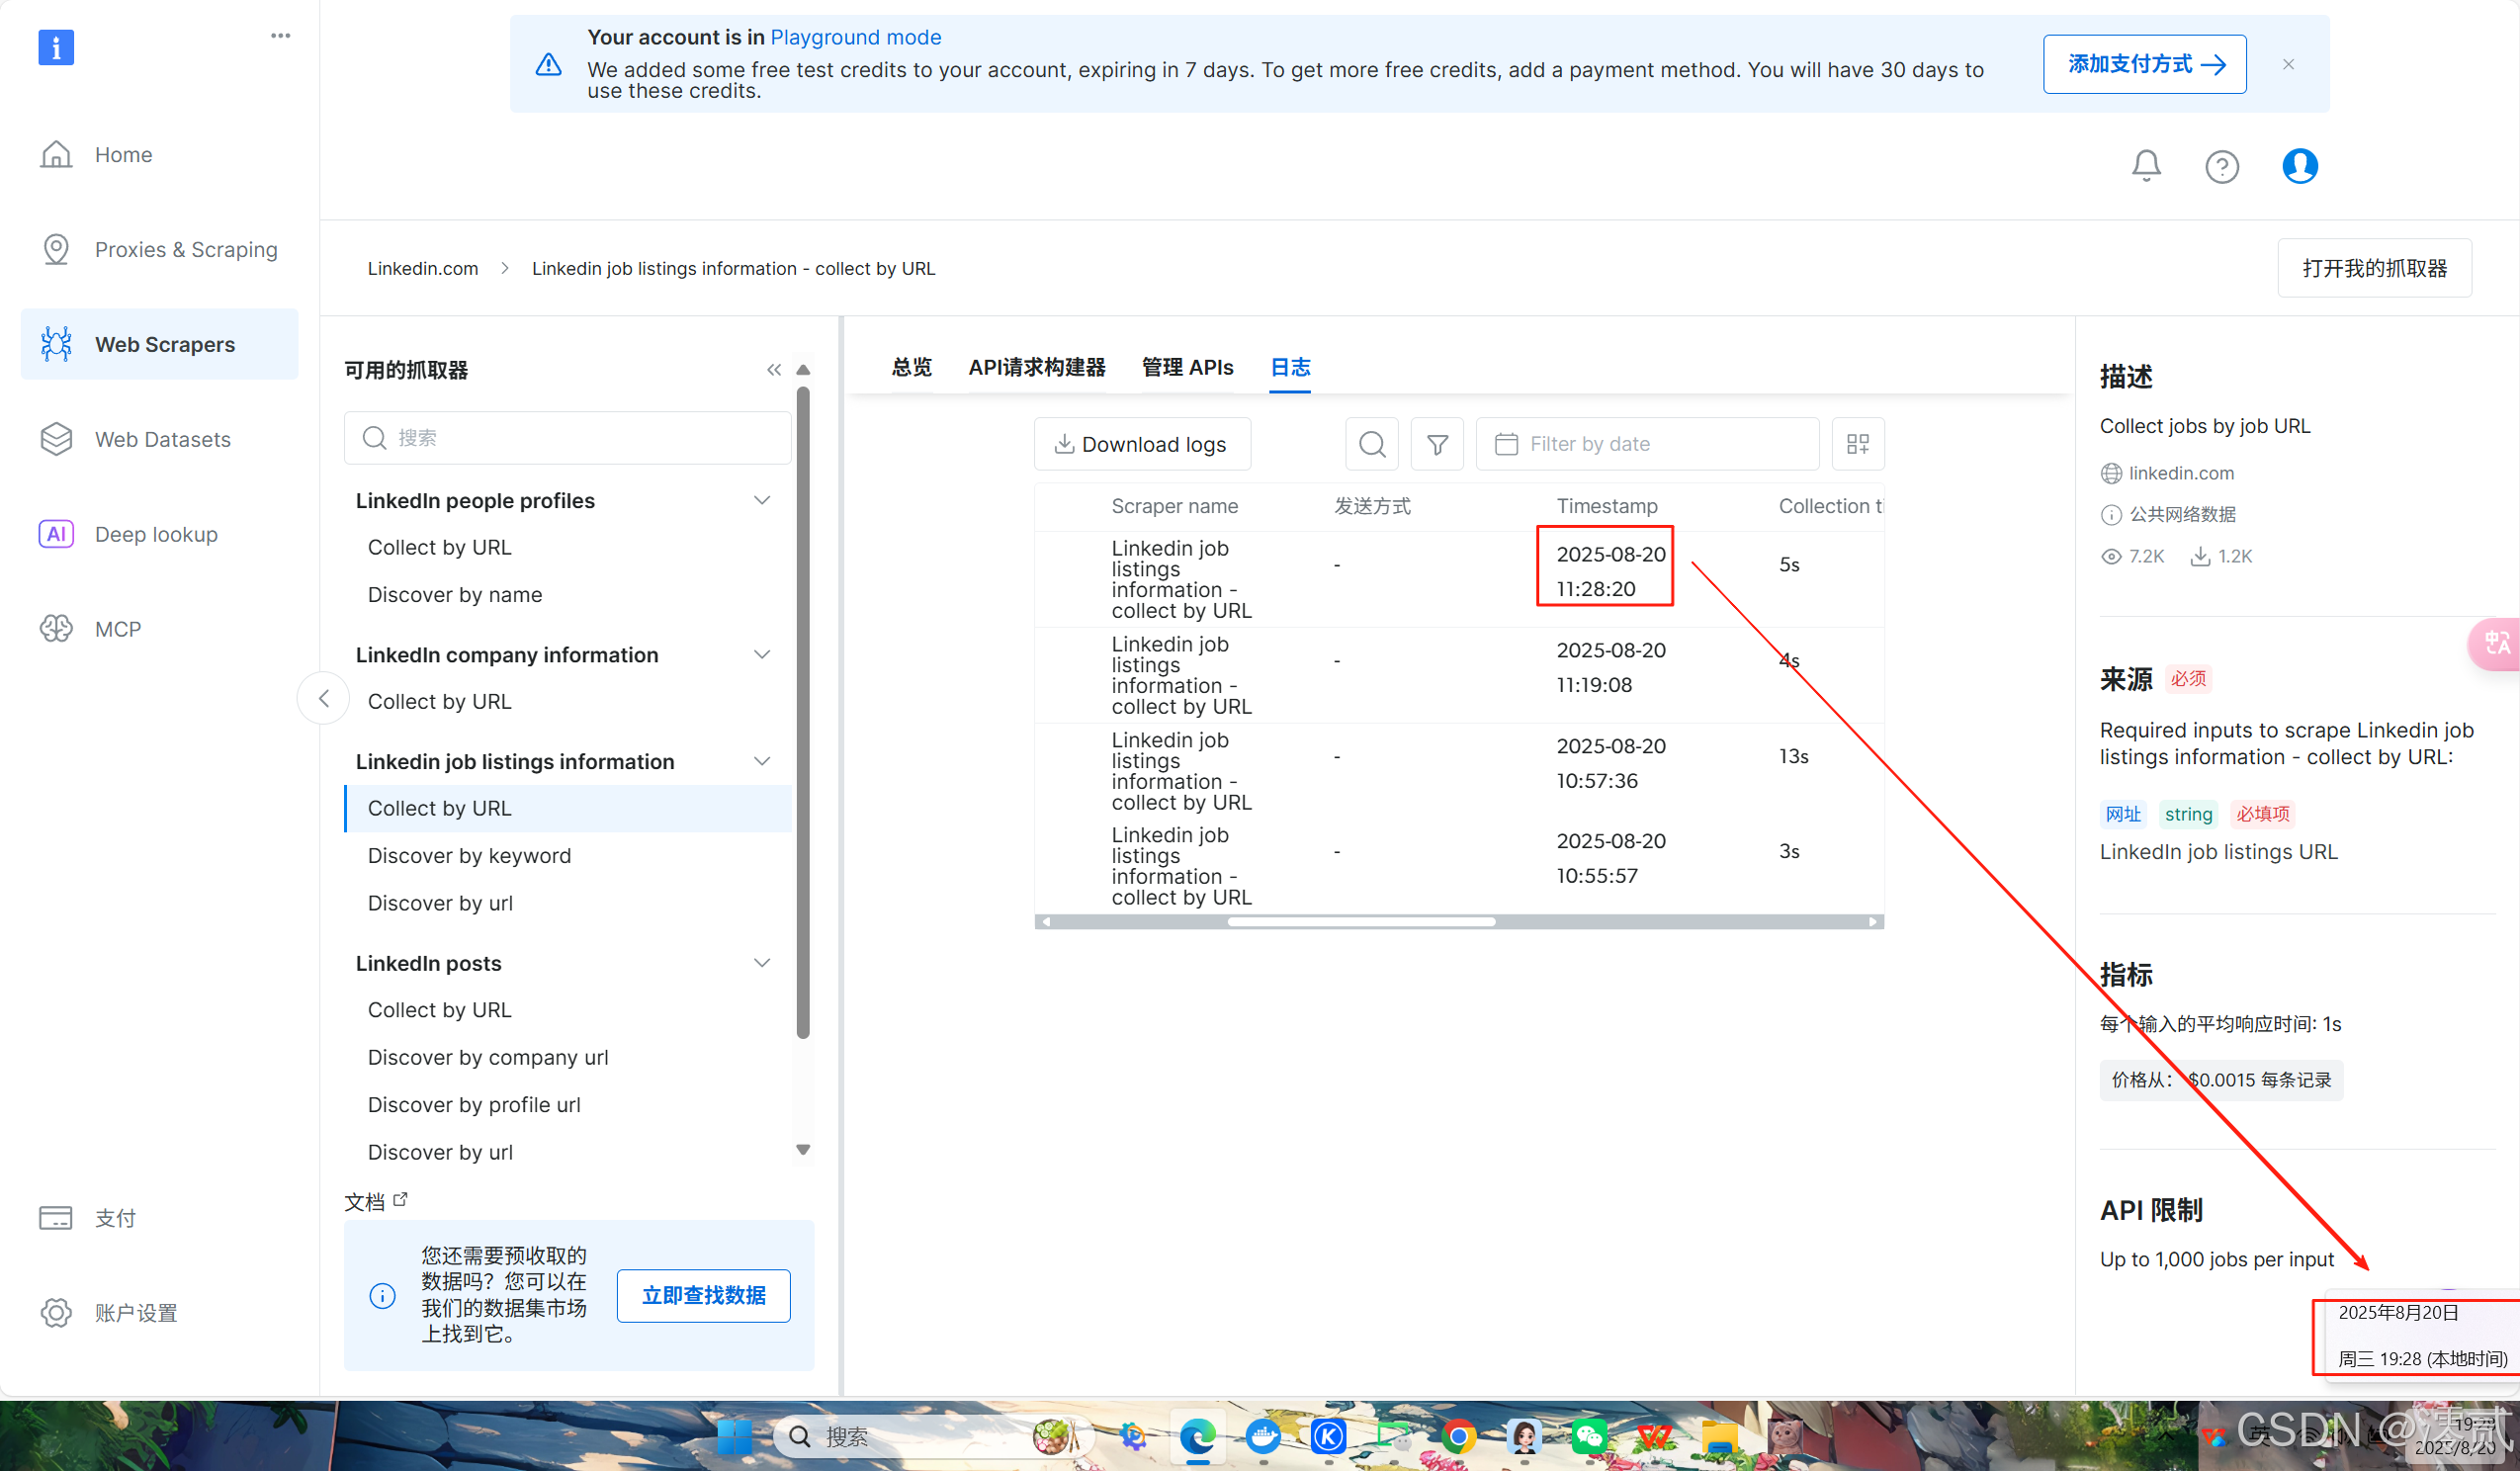Viewport: 2520px width, 1471px height.
Task: Collapse LinkedIn posts group
Action: click(x=761, y=963)
